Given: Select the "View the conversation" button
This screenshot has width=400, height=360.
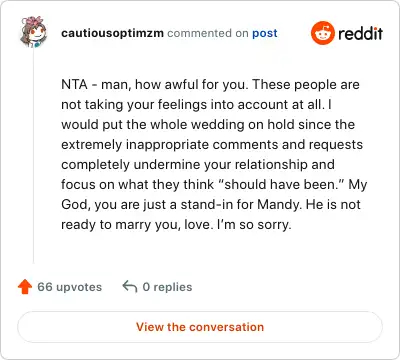Looking at the screenshot, I should click(200, 327).
